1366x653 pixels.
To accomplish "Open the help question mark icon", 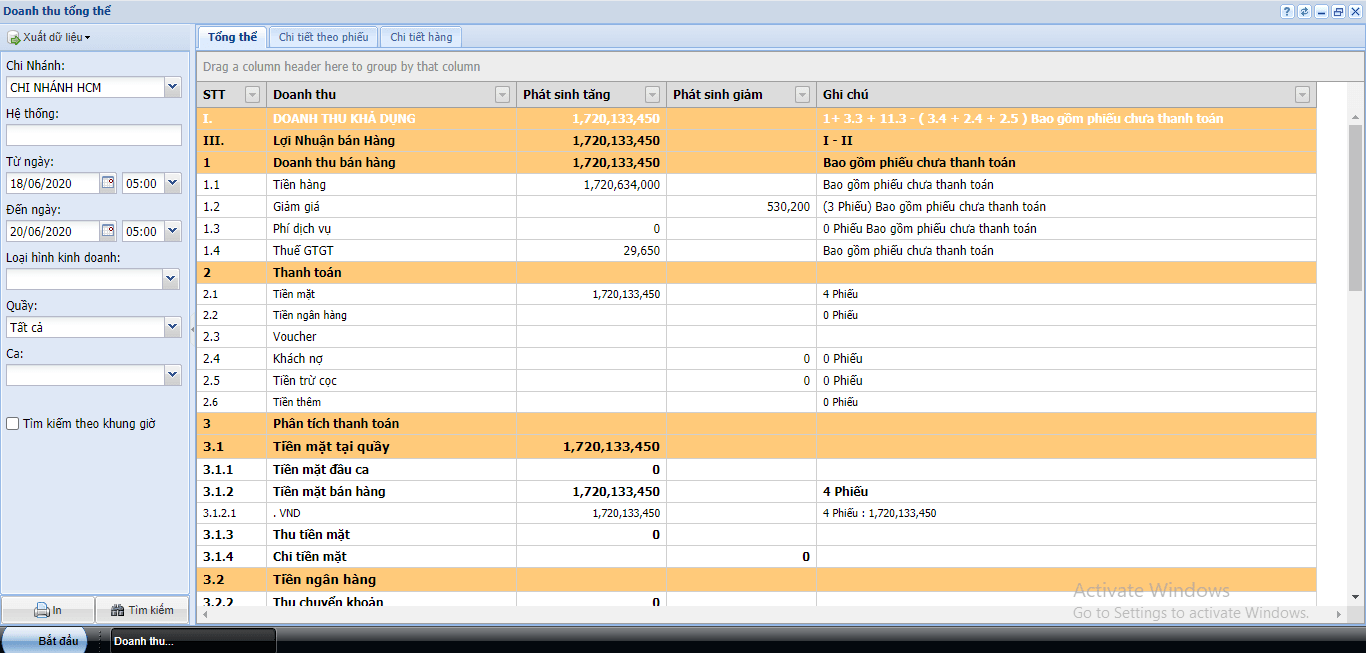I will 1287,11.
